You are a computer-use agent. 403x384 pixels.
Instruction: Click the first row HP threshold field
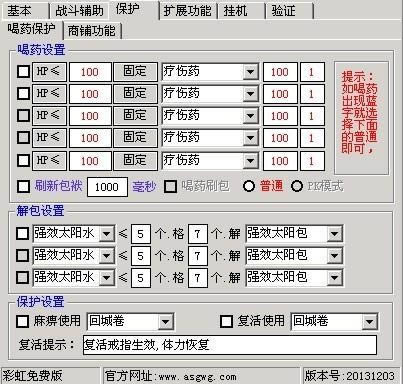click(90, 72)
